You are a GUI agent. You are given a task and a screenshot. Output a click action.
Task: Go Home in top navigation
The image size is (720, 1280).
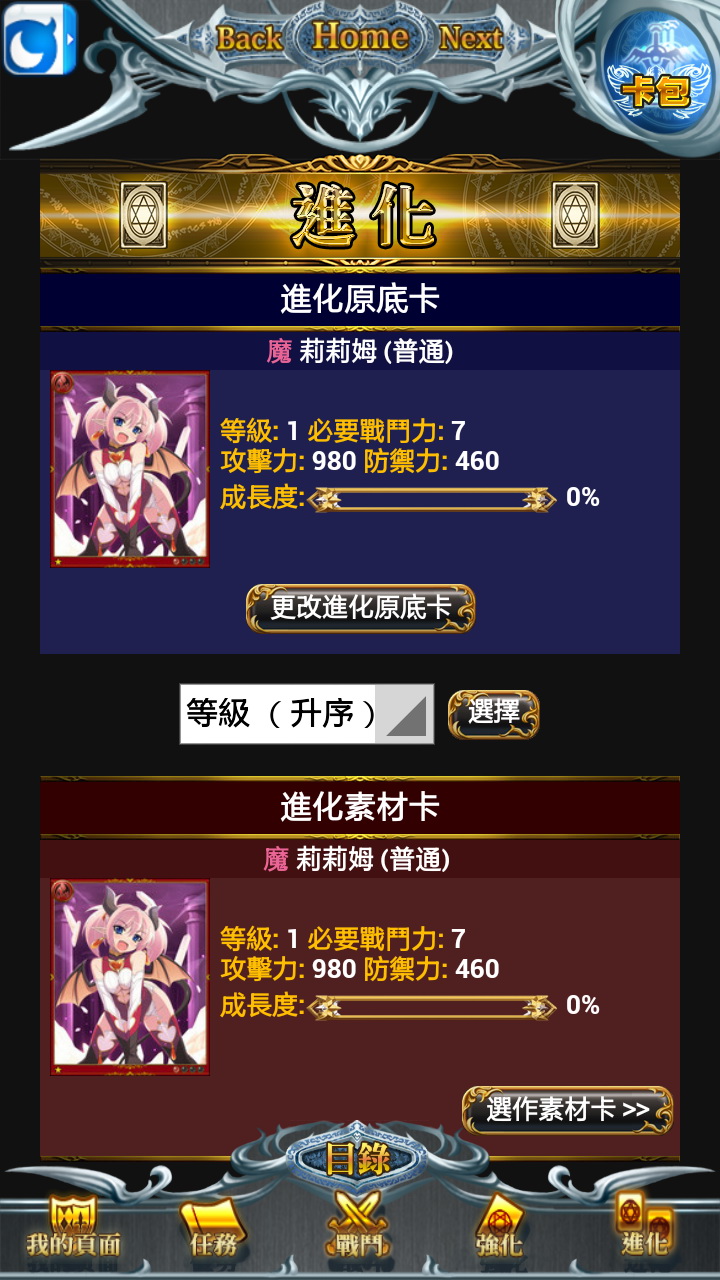[x=360, y=36]
